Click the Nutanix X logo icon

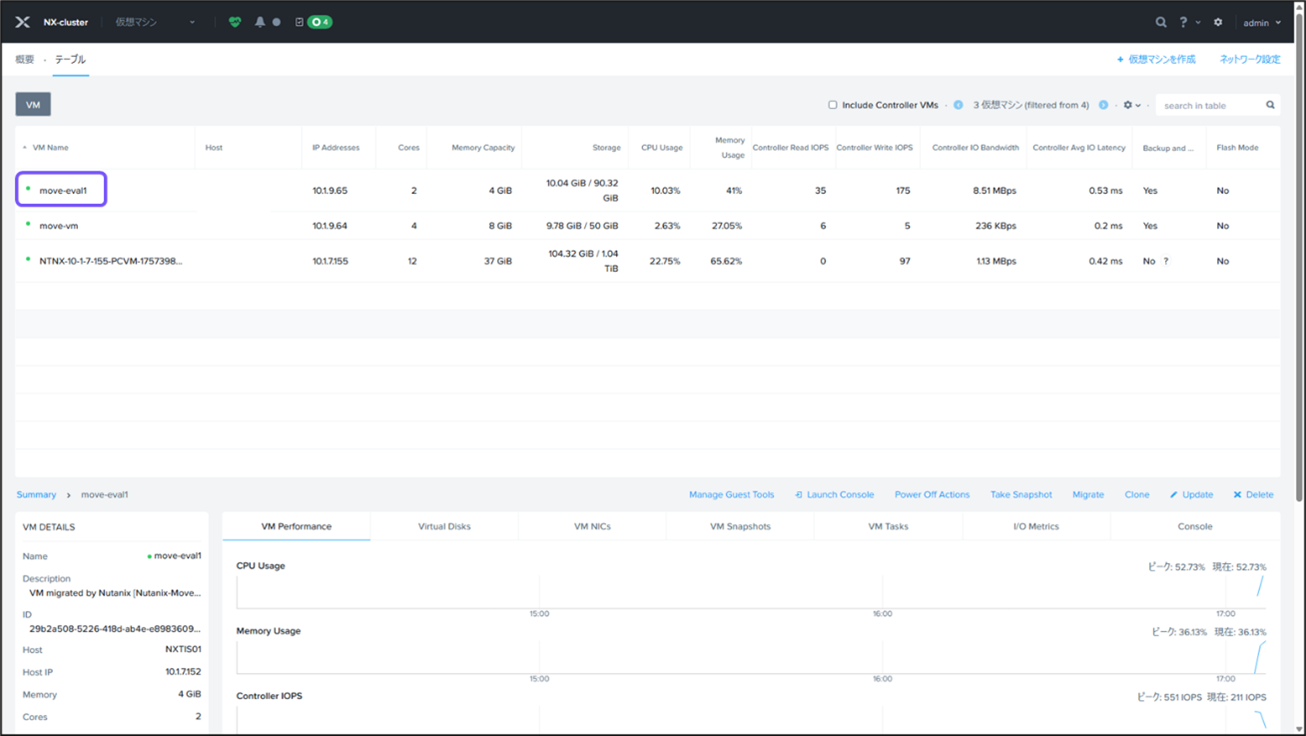pos(22,22)
